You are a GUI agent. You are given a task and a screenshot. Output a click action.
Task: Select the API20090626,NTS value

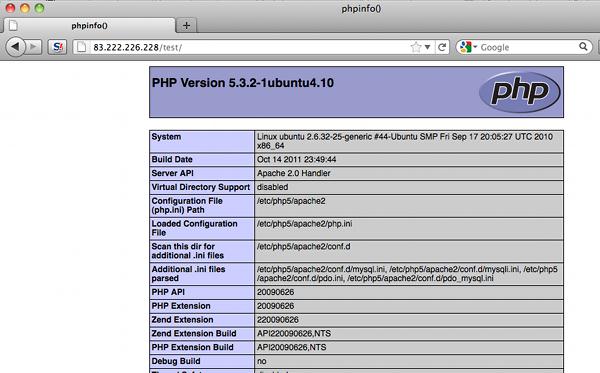click(292, 347)
